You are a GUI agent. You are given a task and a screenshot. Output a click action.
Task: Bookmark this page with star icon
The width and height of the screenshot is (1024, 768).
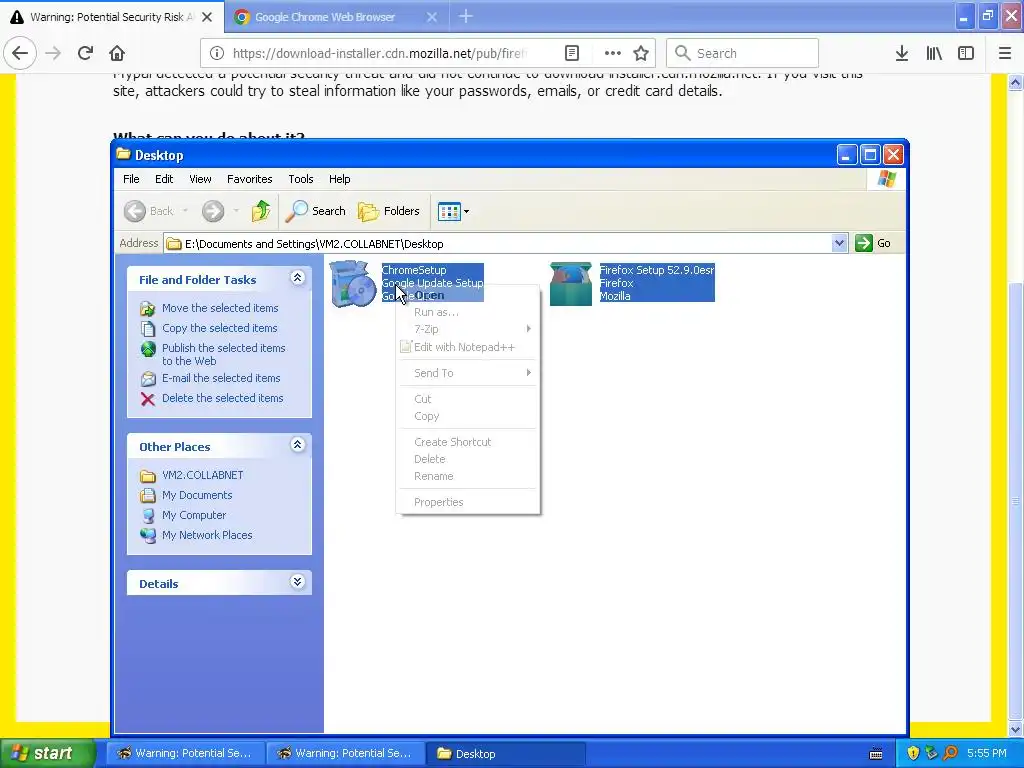[641, 53]
